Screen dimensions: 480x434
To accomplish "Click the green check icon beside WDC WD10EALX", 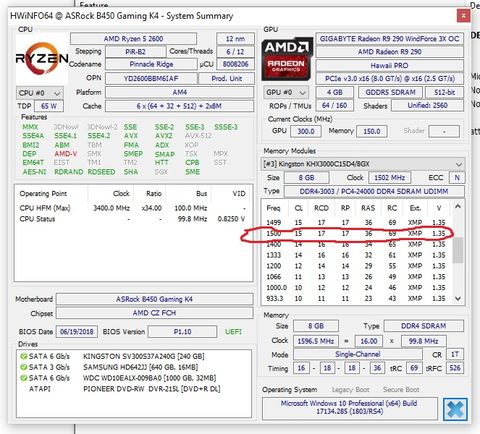I will (x=23, y=378).
